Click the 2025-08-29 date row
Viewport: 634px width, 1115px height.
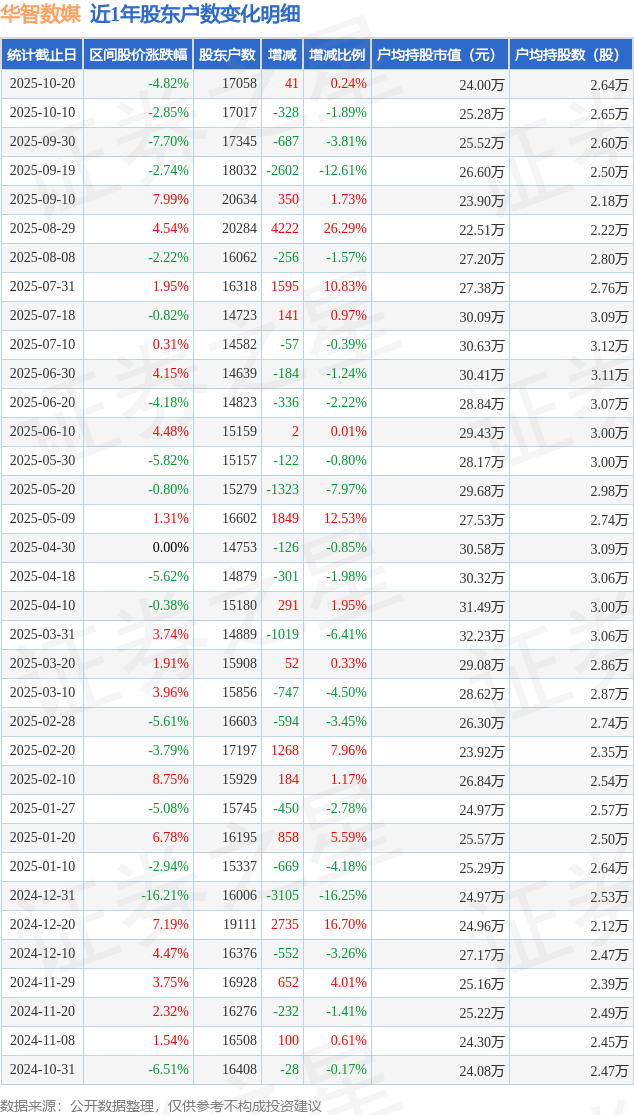point(42,229)
